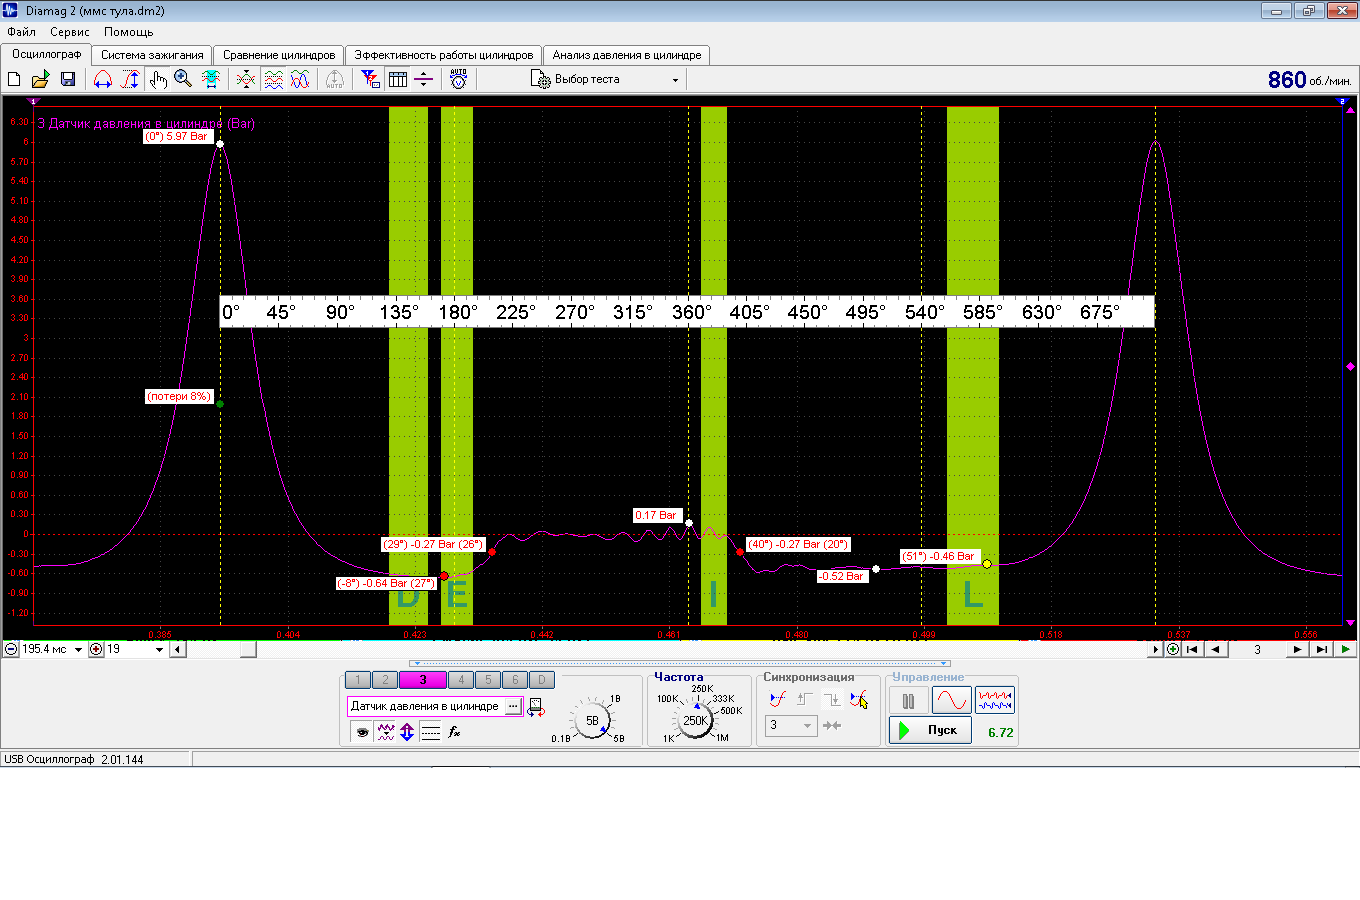The height and width of the screenshot is (900, 1360).
Task: Save recording with the floppy disk icon
Action: pos(68,79)
